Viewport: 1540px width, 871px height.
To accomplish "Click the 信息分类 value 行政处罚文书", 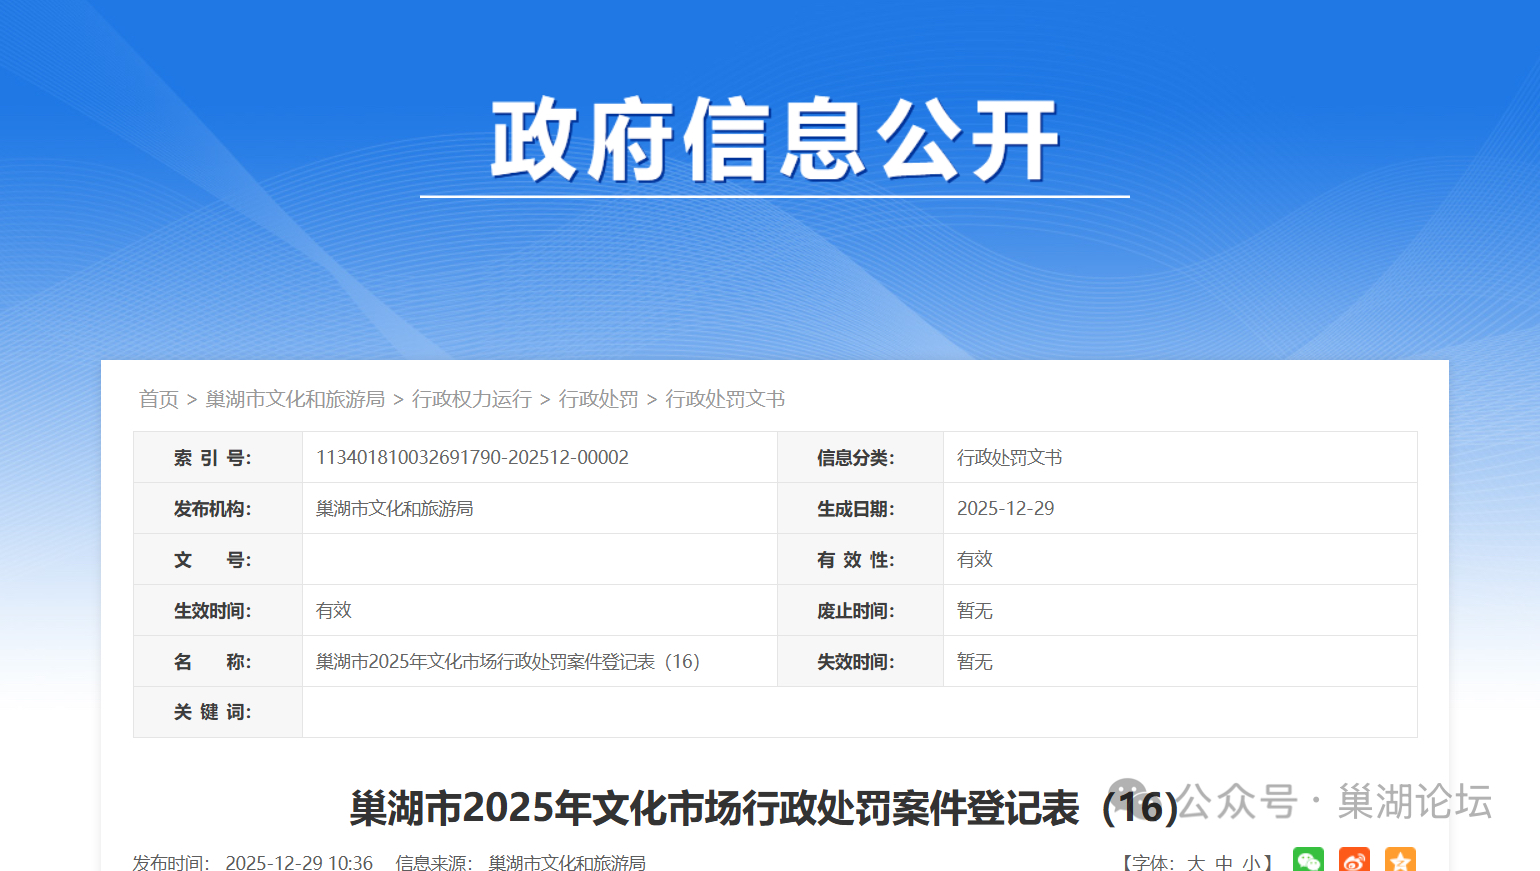I will pos(1009,457).
